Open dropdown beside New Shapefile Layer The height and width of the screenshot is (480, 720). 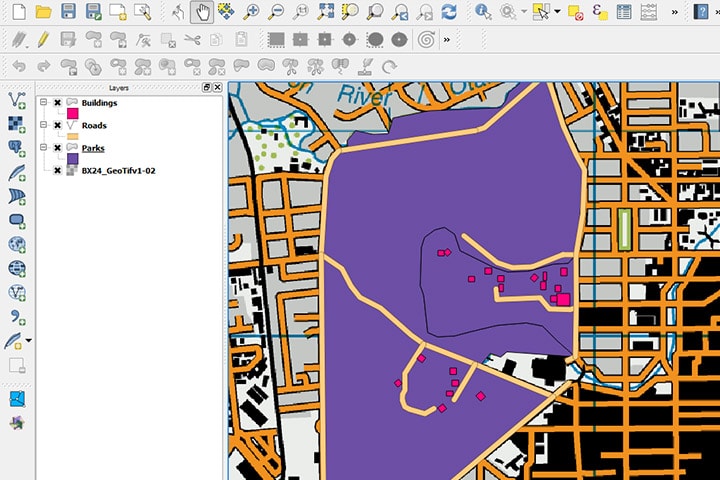pyautogui.click(x=28, y=341)
